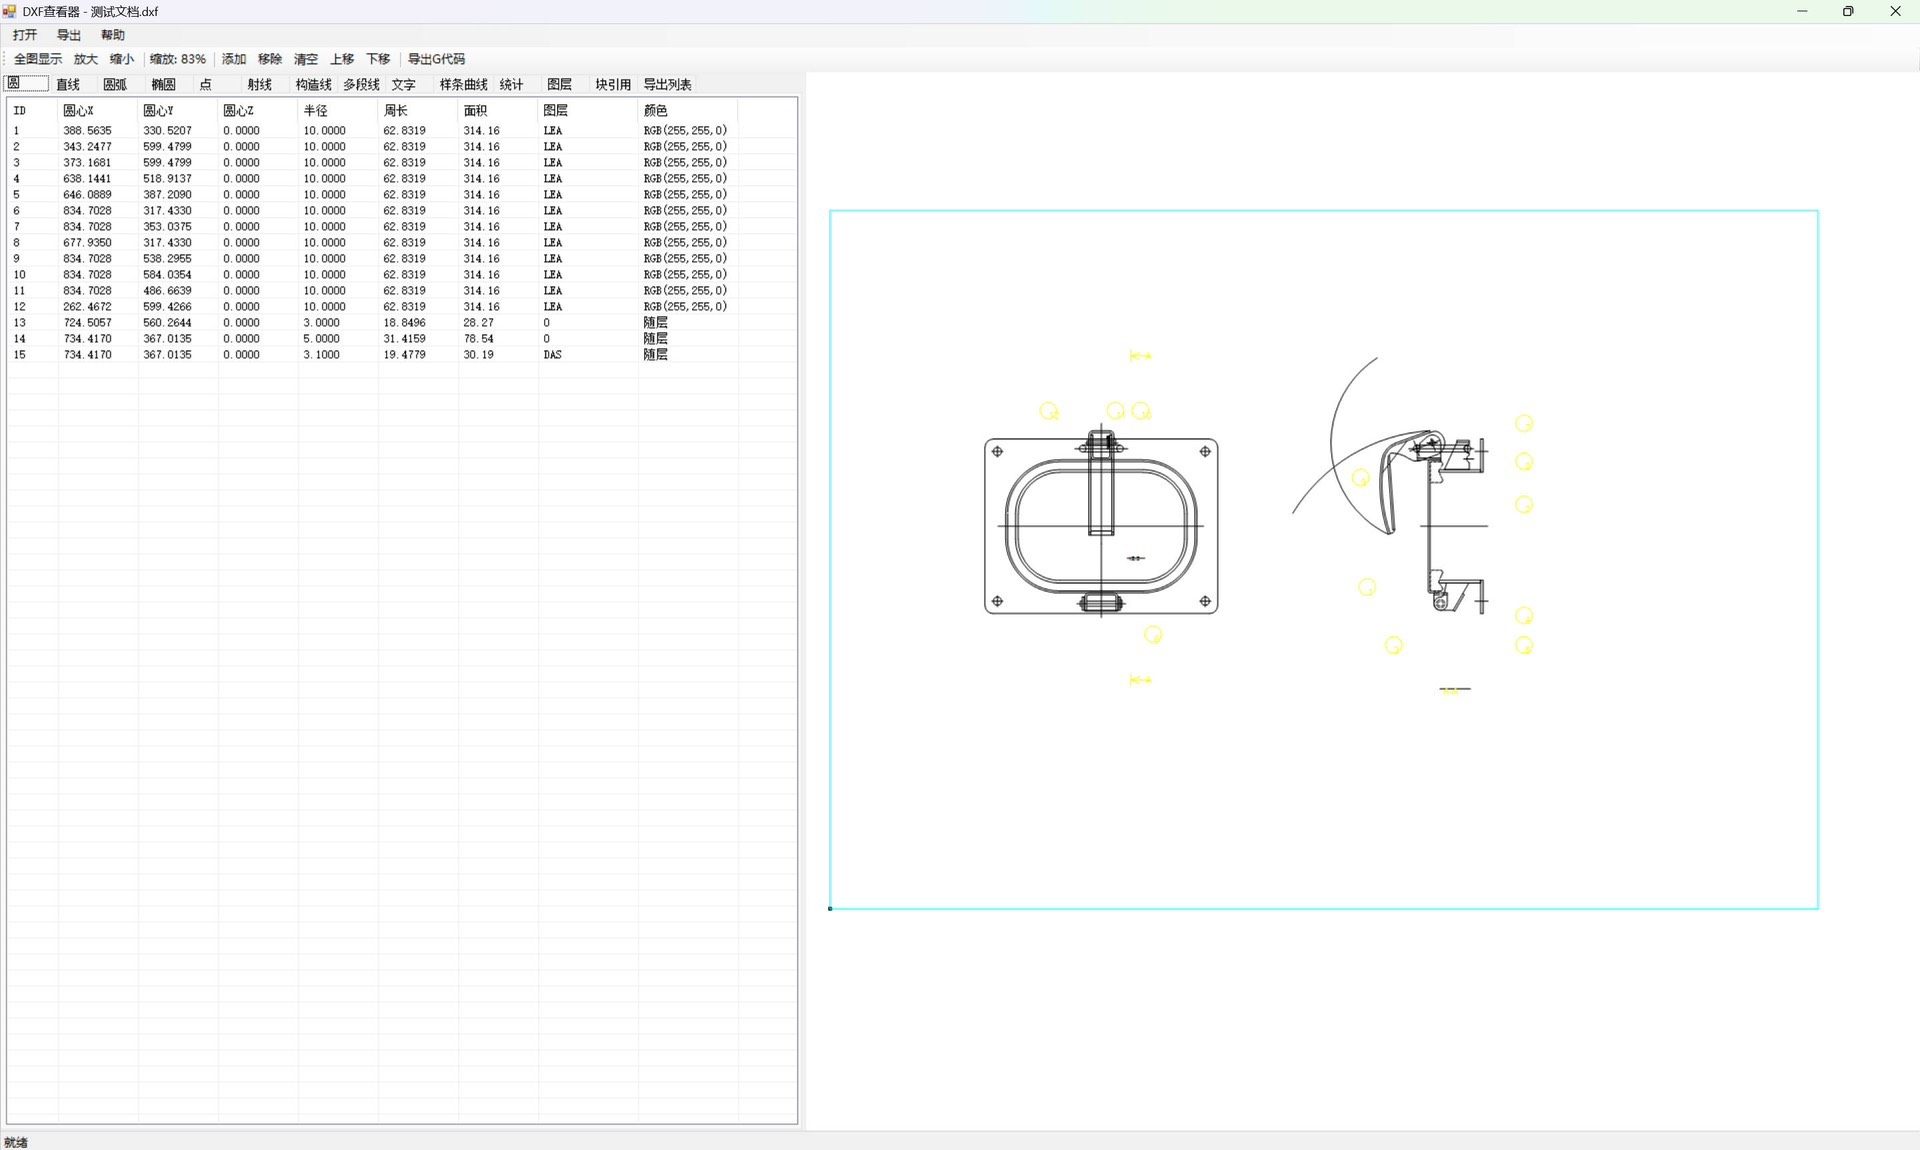Open the 打开 menu
The image size is (1920, 1150).
click(25, 35)
